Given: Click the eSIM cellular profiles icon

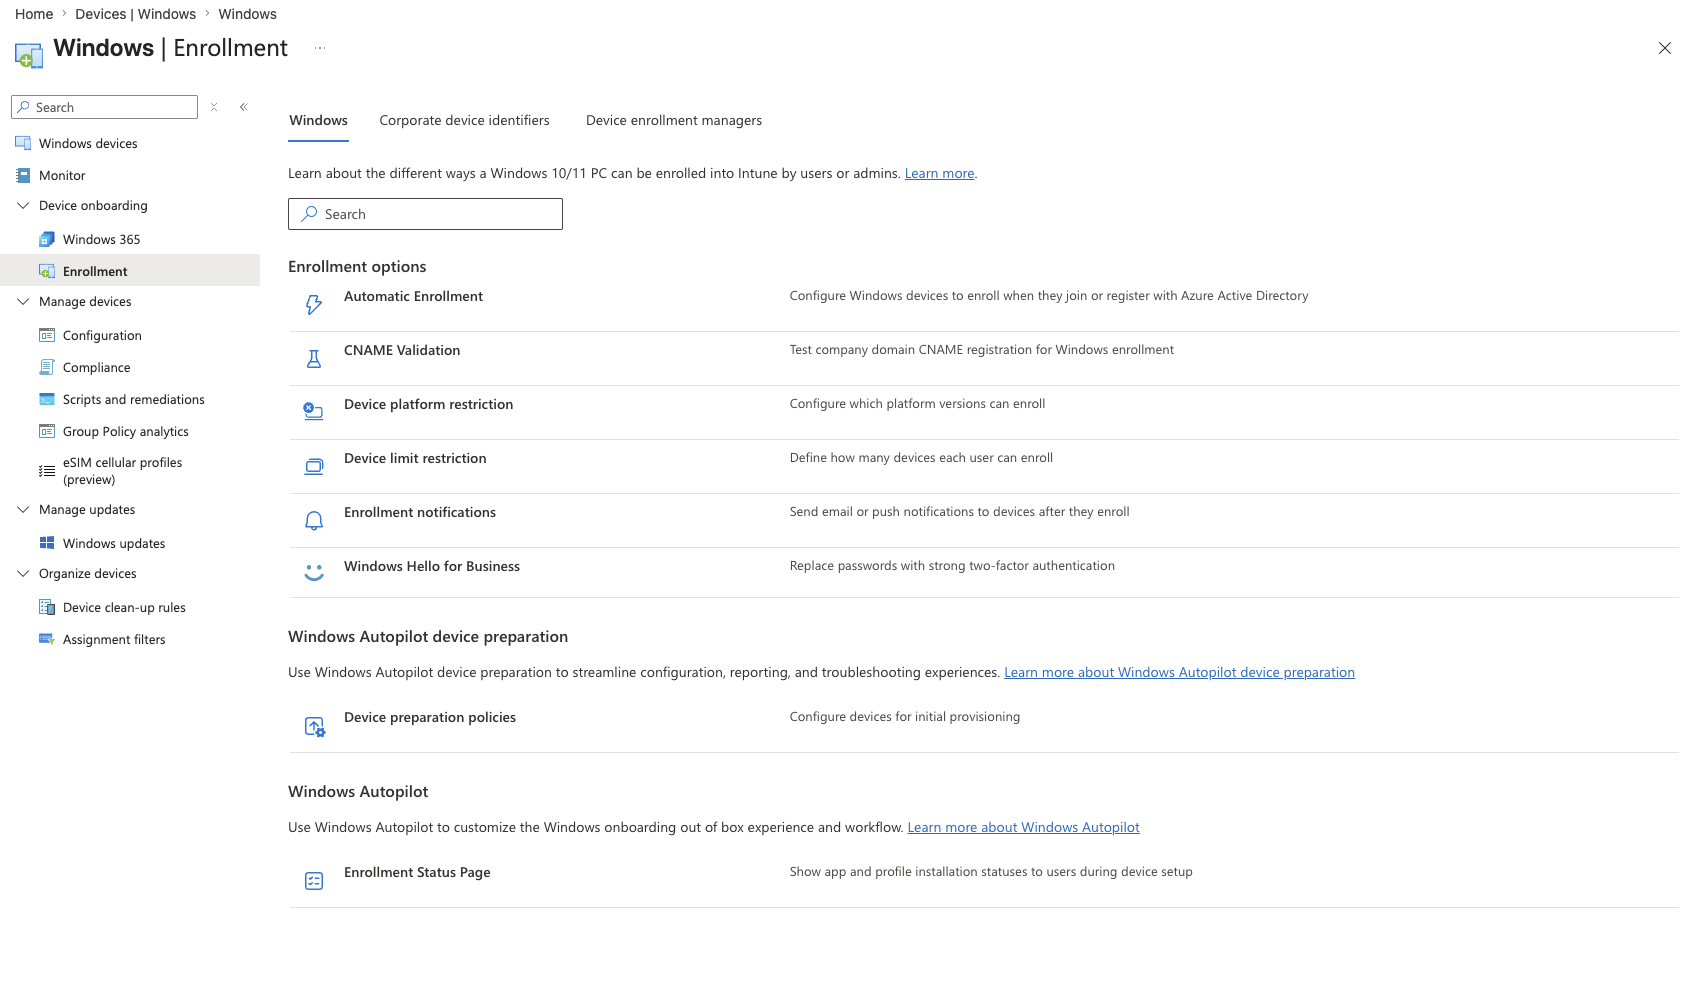Looking at the screenshot, I should tap(47, 471).
